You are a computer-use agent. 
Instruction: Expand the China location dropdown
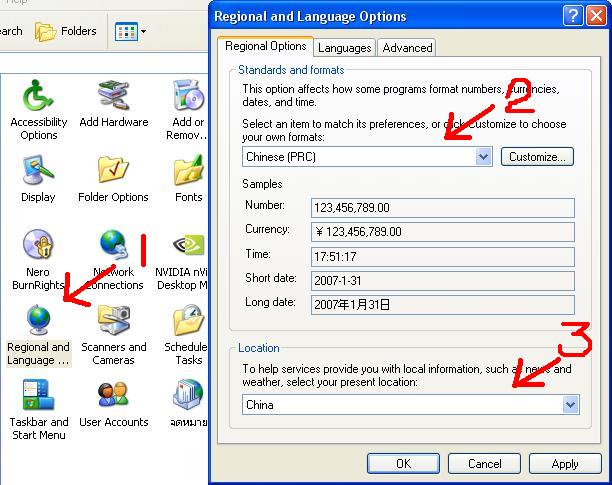[571, 405]
